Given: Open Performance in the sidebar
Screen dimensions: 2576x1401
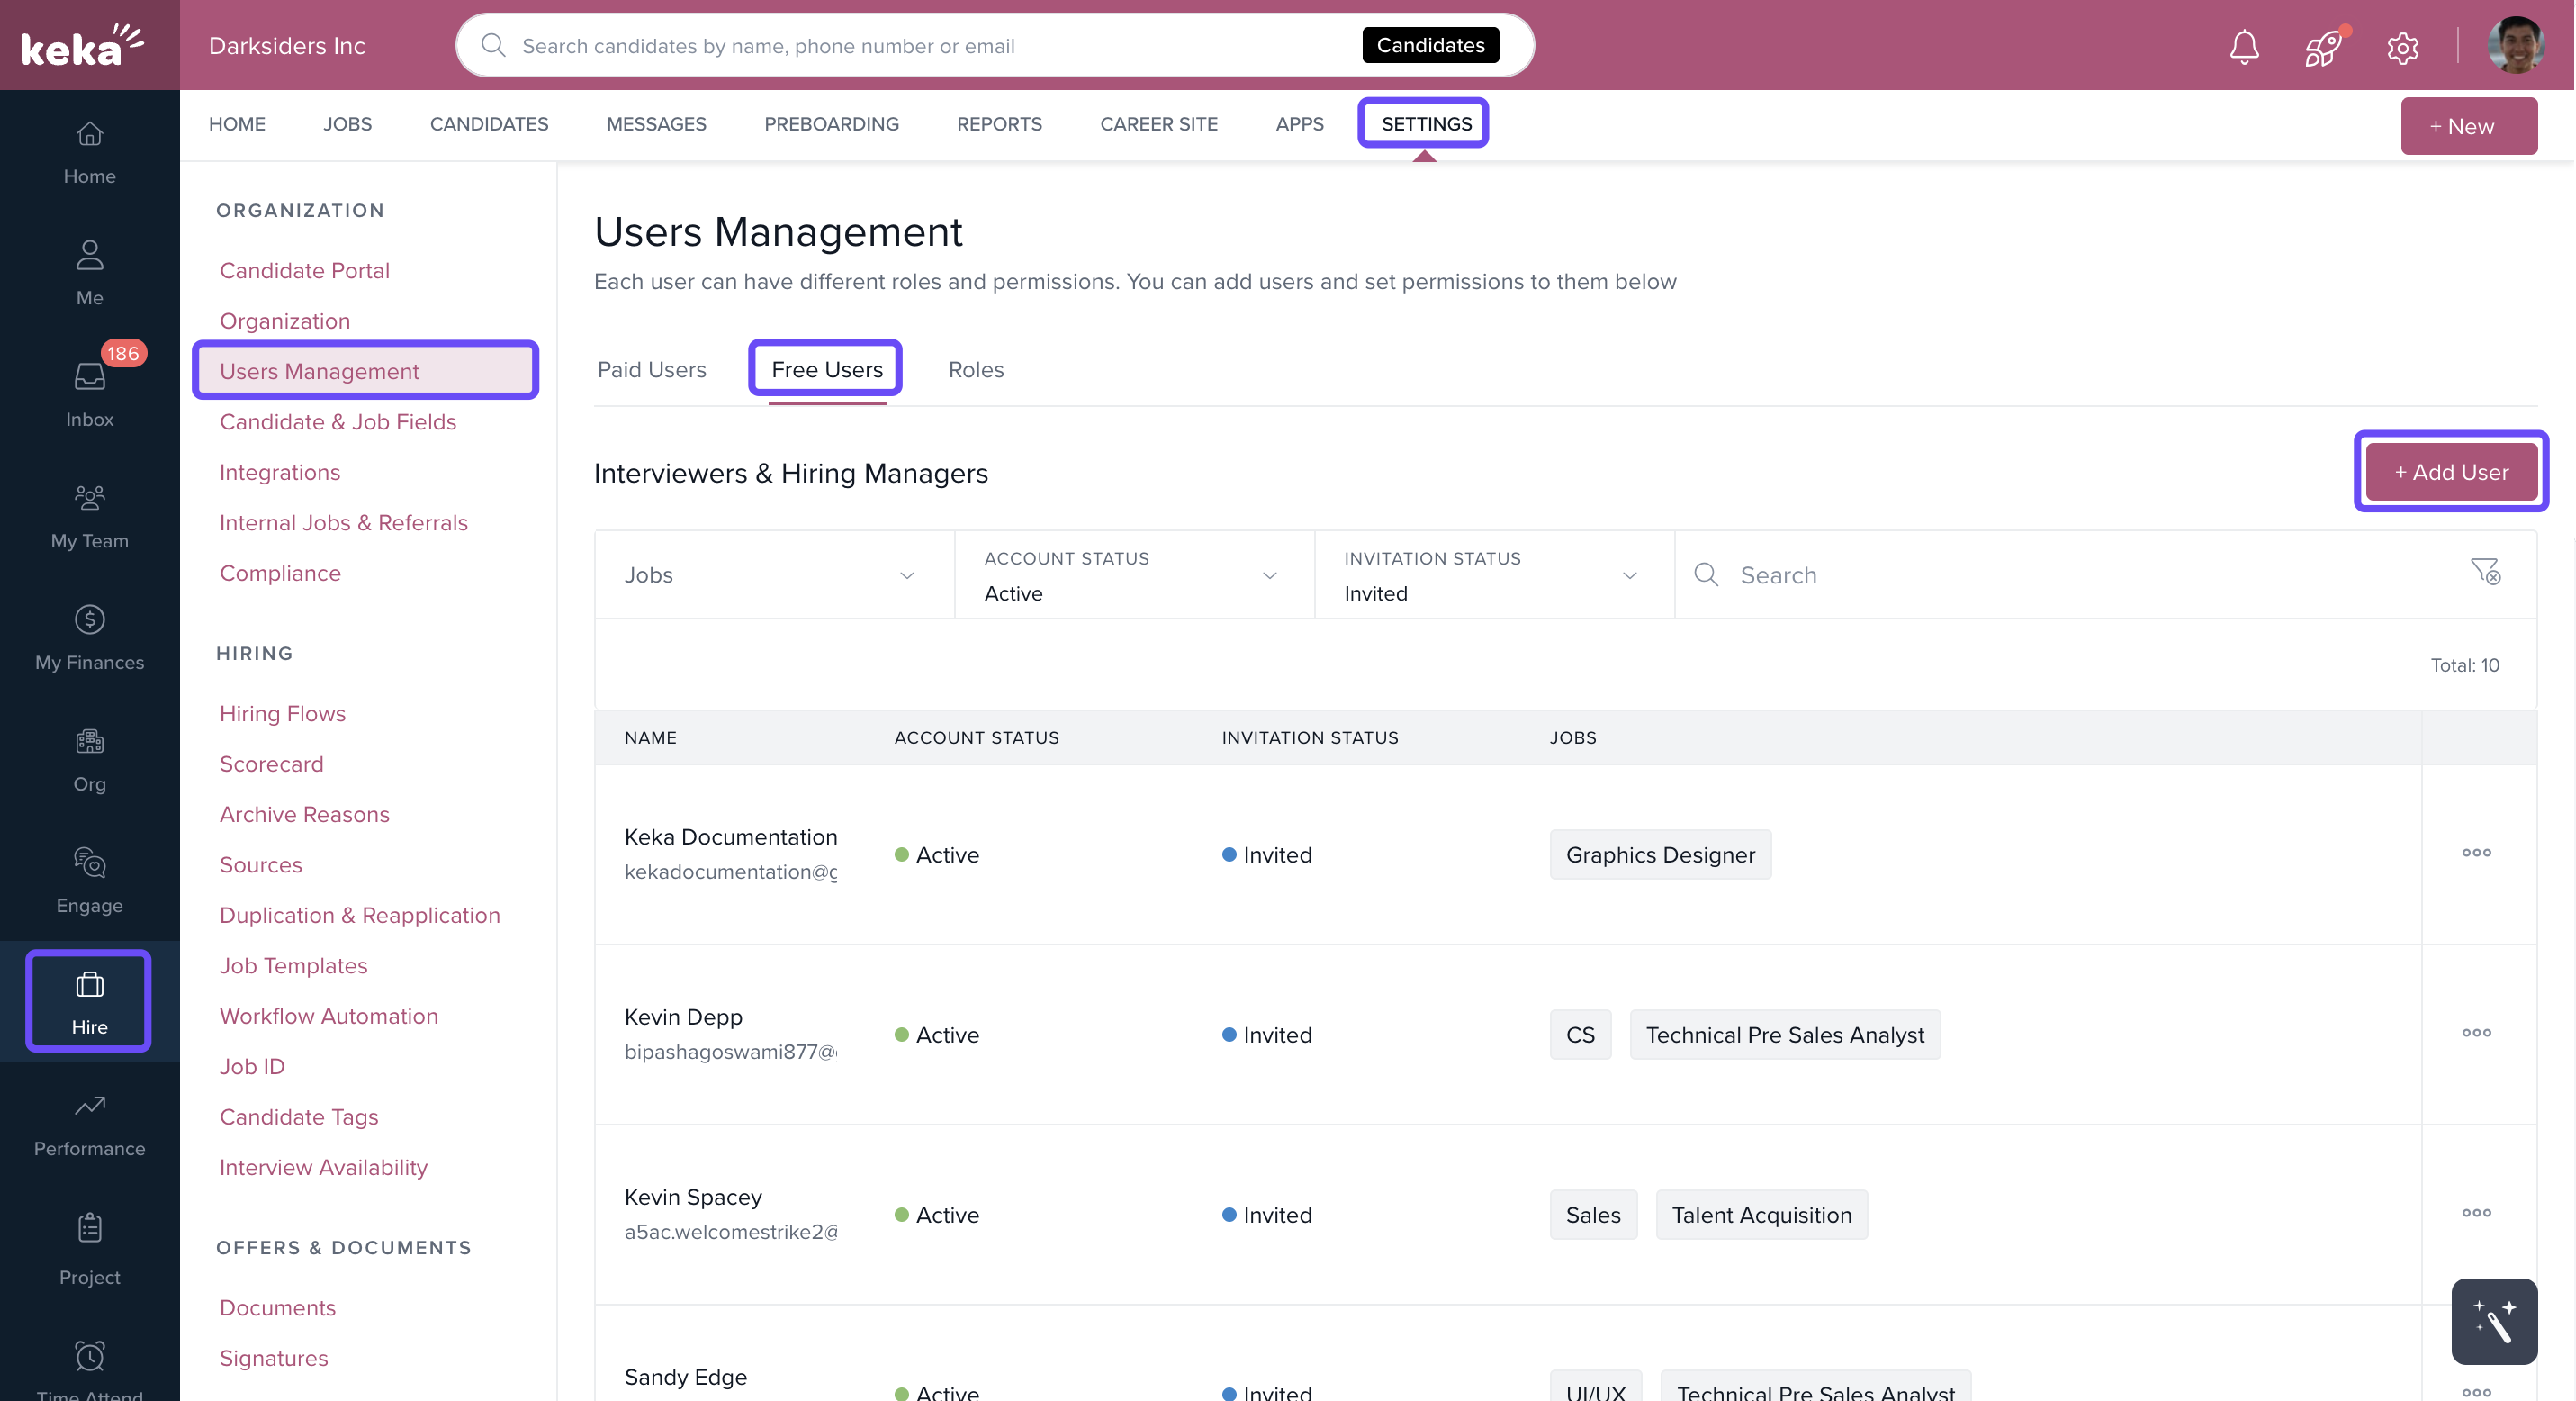Looking at the screenshot, I should click(89, 1123).
